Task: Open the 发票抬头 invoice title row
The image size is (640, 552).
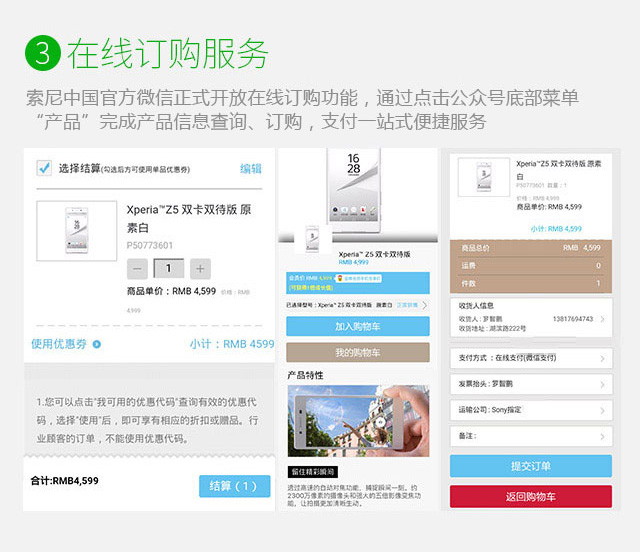Action: 530,384
